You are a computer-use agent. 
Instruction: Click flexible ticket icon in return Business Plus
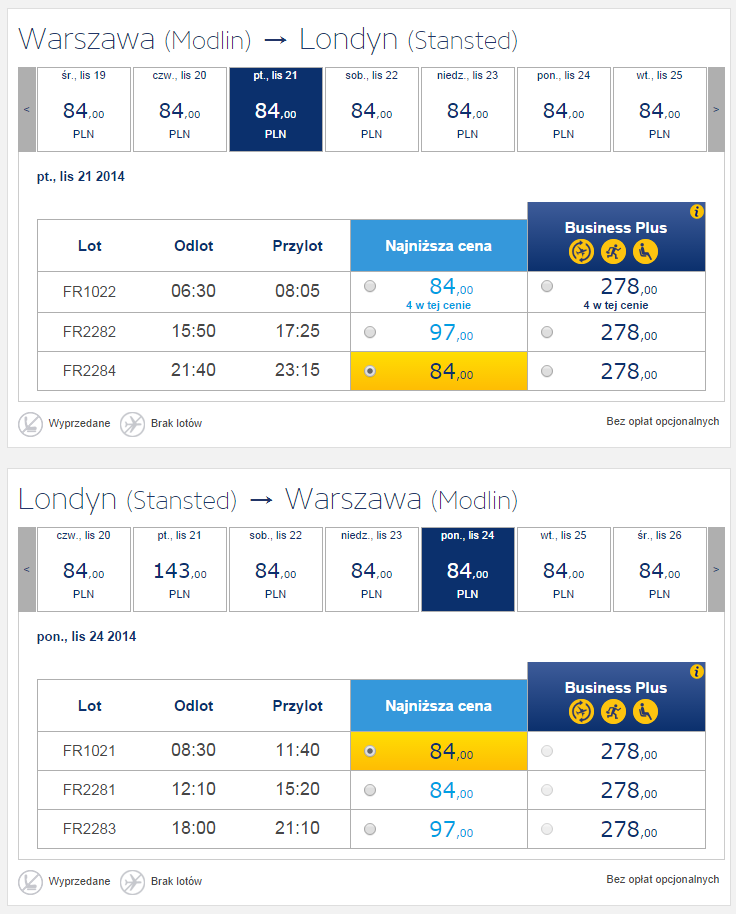tap(581, 712)
